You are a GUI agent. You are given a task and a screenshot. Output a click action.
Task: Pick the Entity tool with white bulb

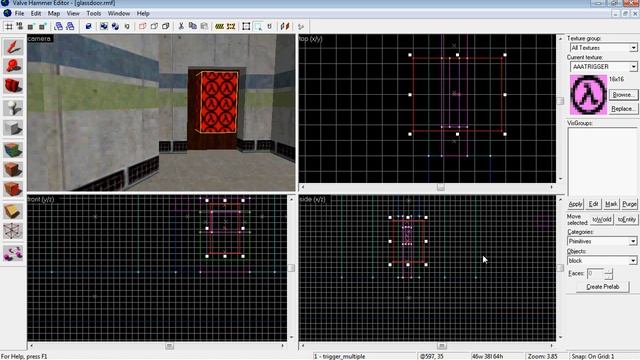coord(13,108)
